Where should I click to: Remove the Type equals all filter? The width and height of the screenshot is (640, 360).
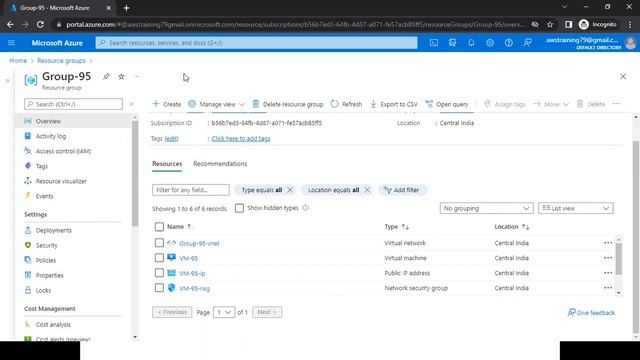coord(290,190)
